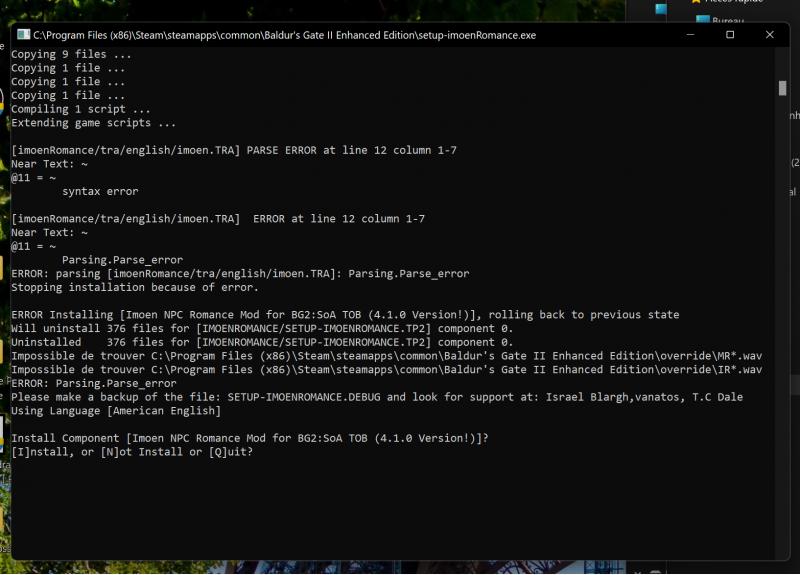Viewport: 800px width, 575px height.
Task: Click the 'Copying 9 files ...' line
Action: click(71, 54)
